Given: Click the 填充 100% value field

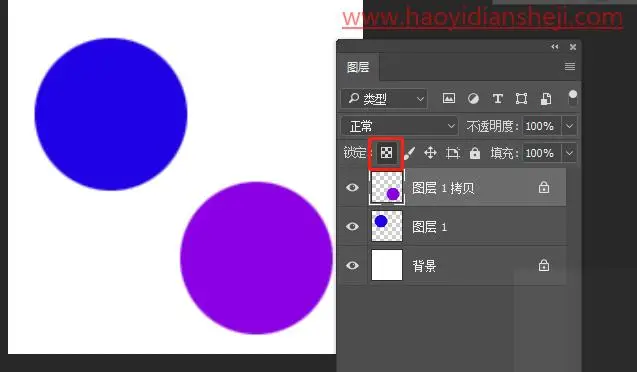Looking at the screenshot, I should (542, 153).
